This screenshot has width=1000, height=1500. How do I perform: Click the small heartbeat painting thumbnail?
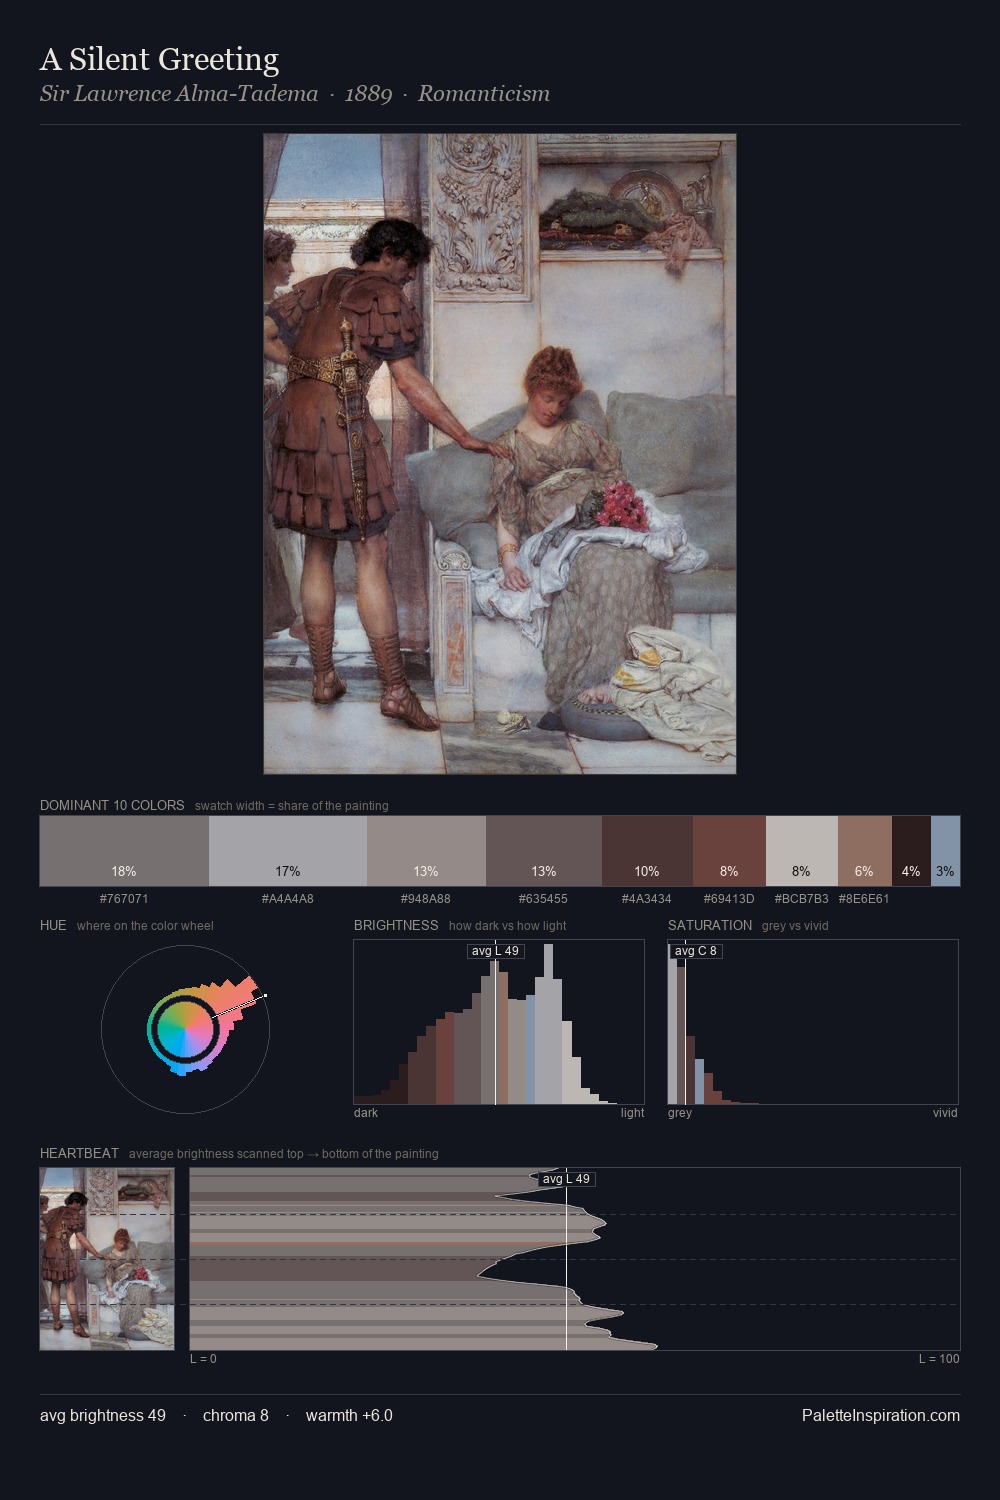tap(107, 1259)
